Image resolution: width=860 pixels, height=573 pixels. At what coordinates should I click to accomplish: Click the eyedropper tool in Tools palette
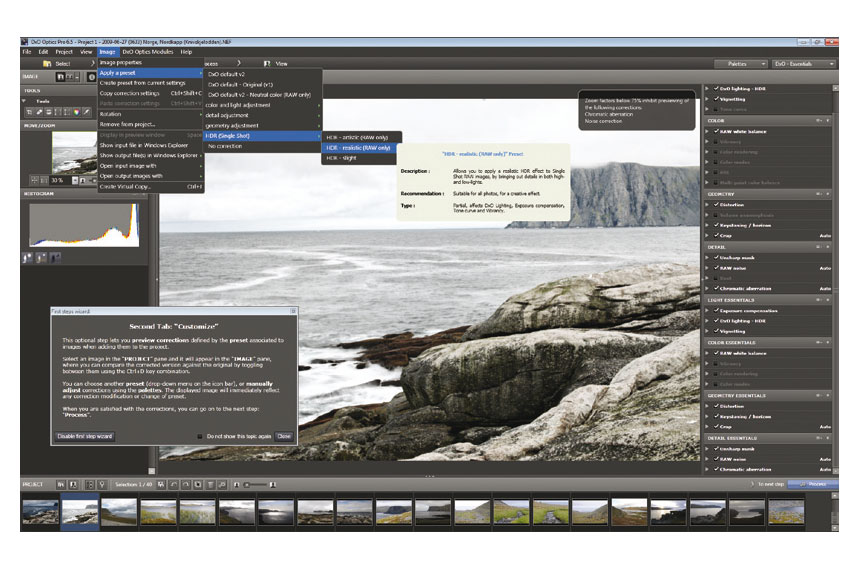coord(85,111)
